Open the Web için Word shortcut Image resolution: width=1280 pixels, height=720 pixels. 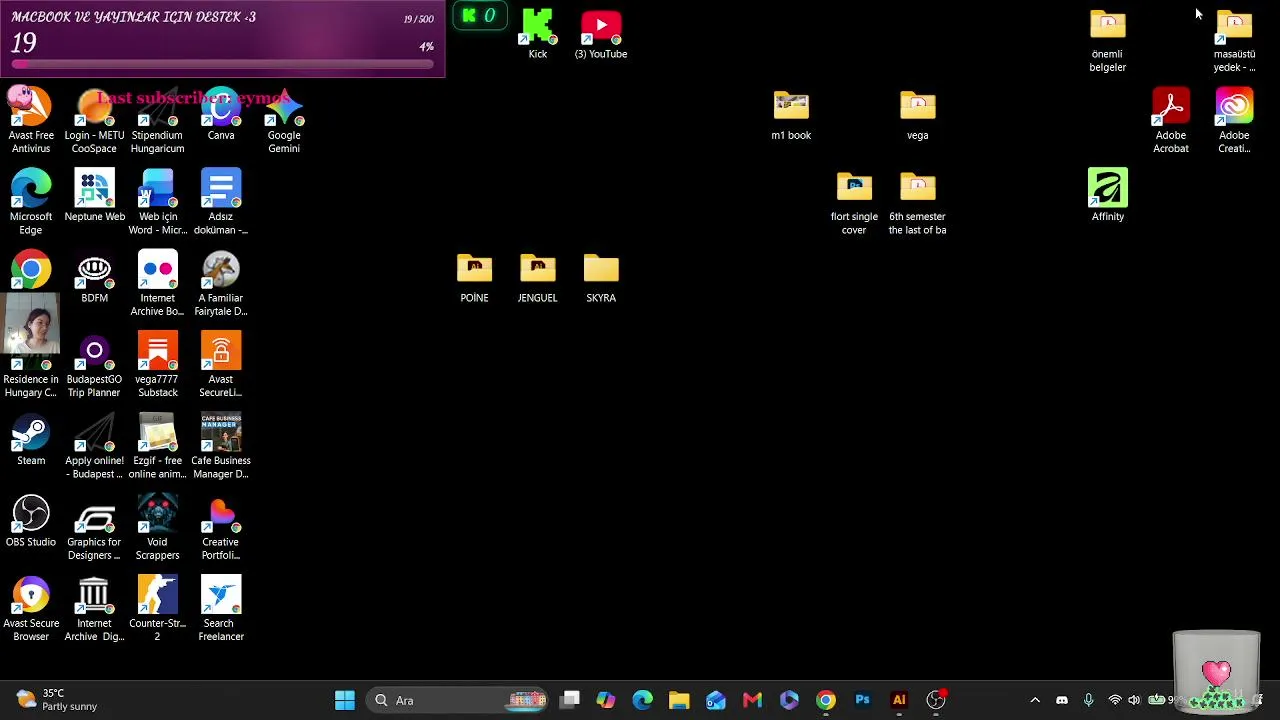click(x=157, y=201)
